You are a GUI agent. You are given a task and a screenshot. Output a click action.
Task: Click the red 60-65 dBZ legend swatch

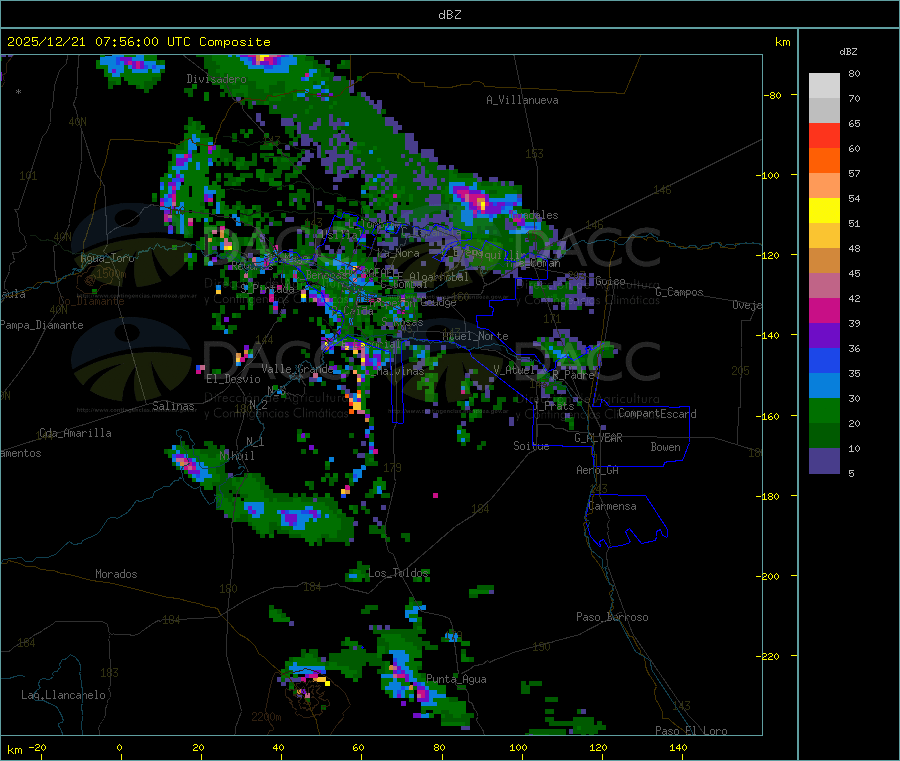tap(824, 135)
